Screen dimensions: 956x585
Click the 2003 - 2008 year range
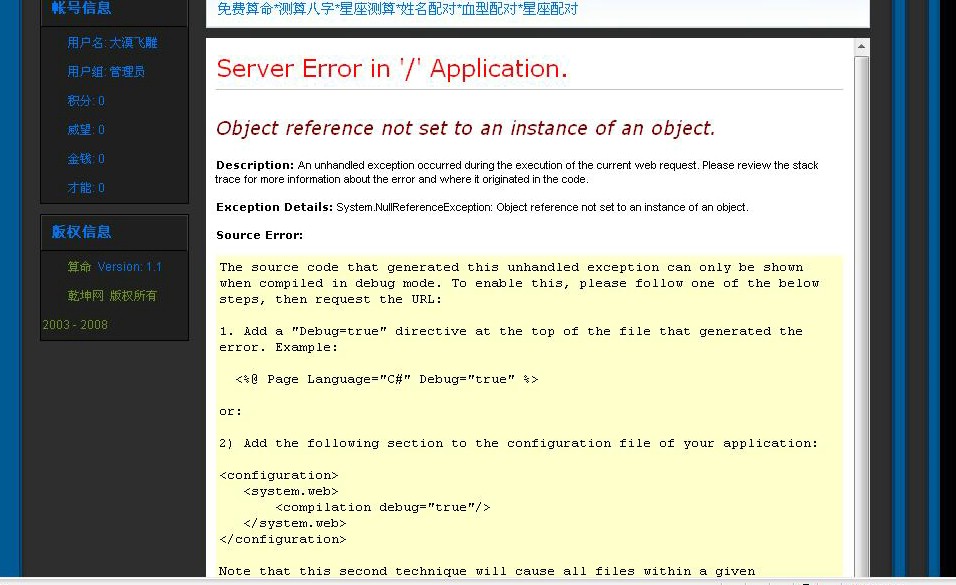(75, 325)
